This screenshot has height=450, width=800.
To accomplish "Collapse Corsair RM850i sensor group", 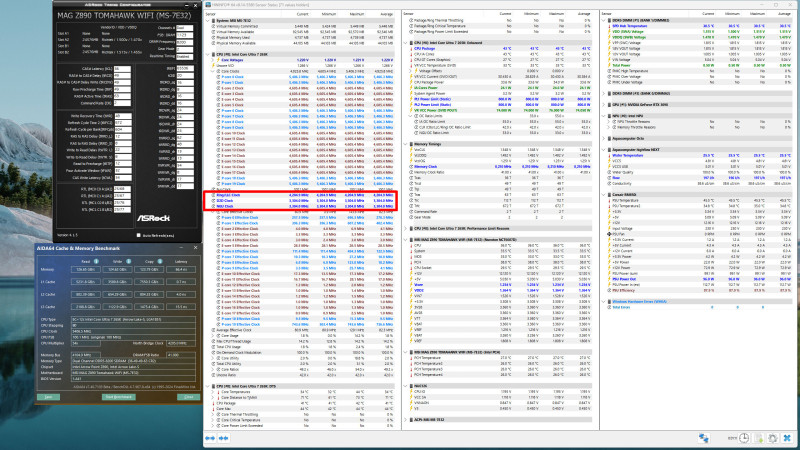I will [604, 194].
